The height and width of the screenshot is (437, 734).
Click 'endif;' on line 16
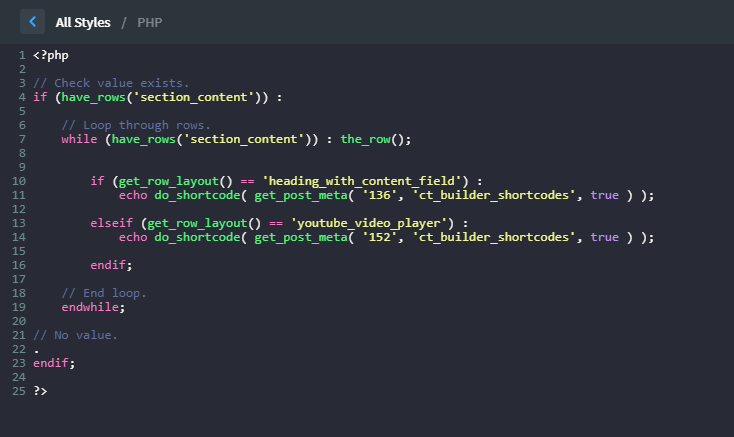point(111,265)
